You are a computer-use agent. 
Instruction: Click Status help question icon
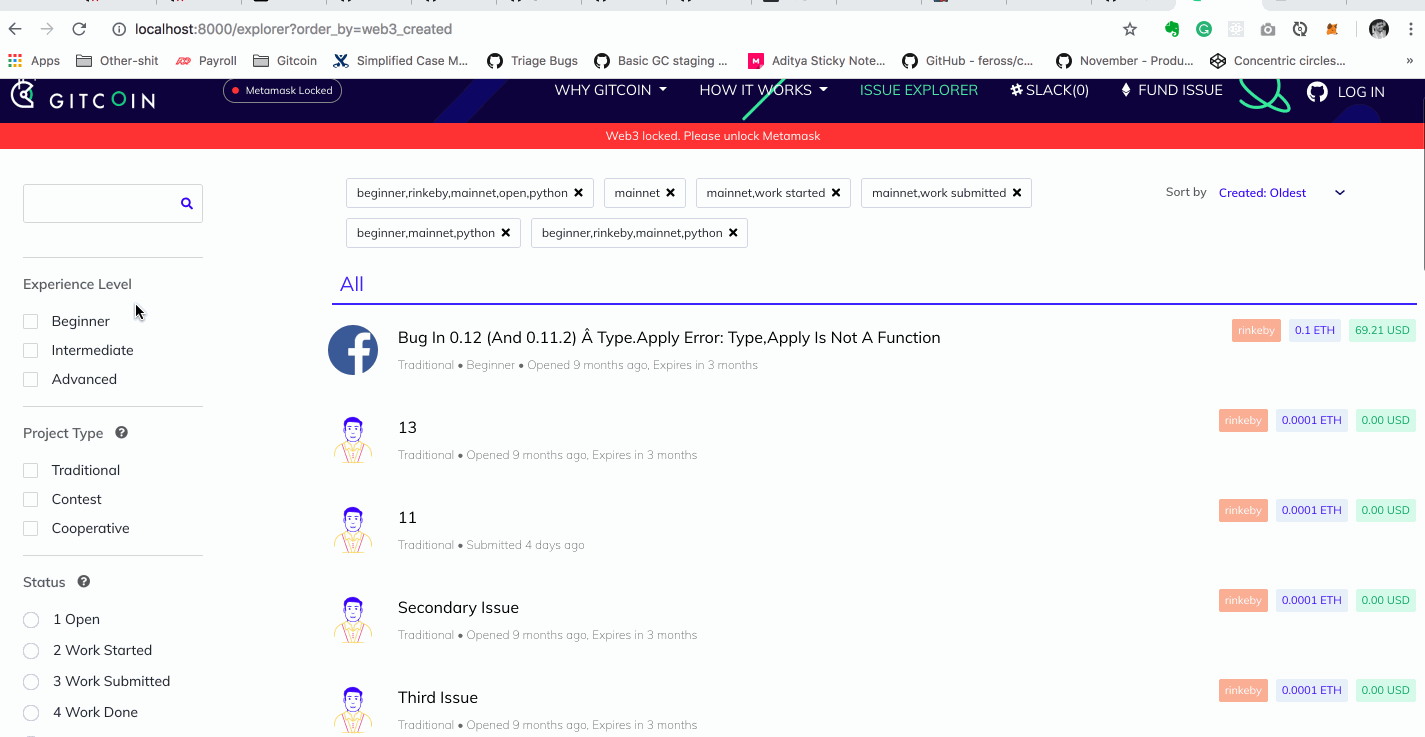(84, 582)
